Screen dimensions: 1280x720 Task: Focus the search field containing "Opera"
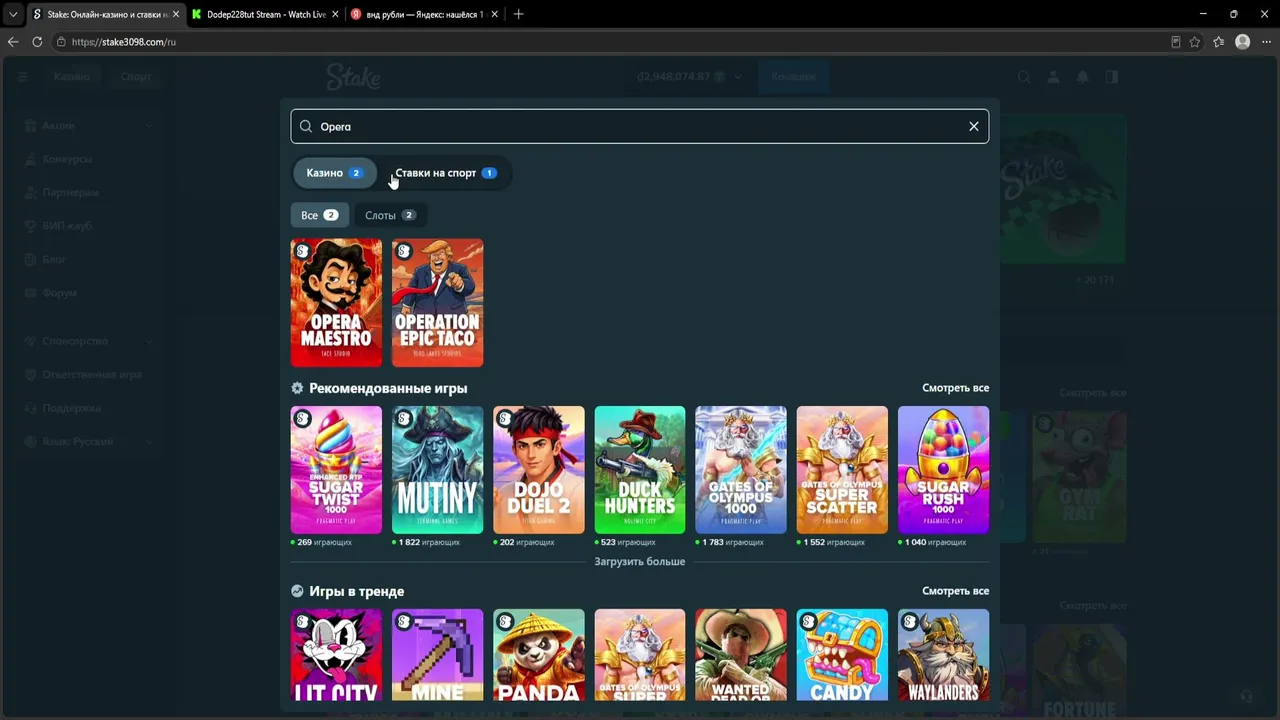pyautogui.click(x=640, y=127)
